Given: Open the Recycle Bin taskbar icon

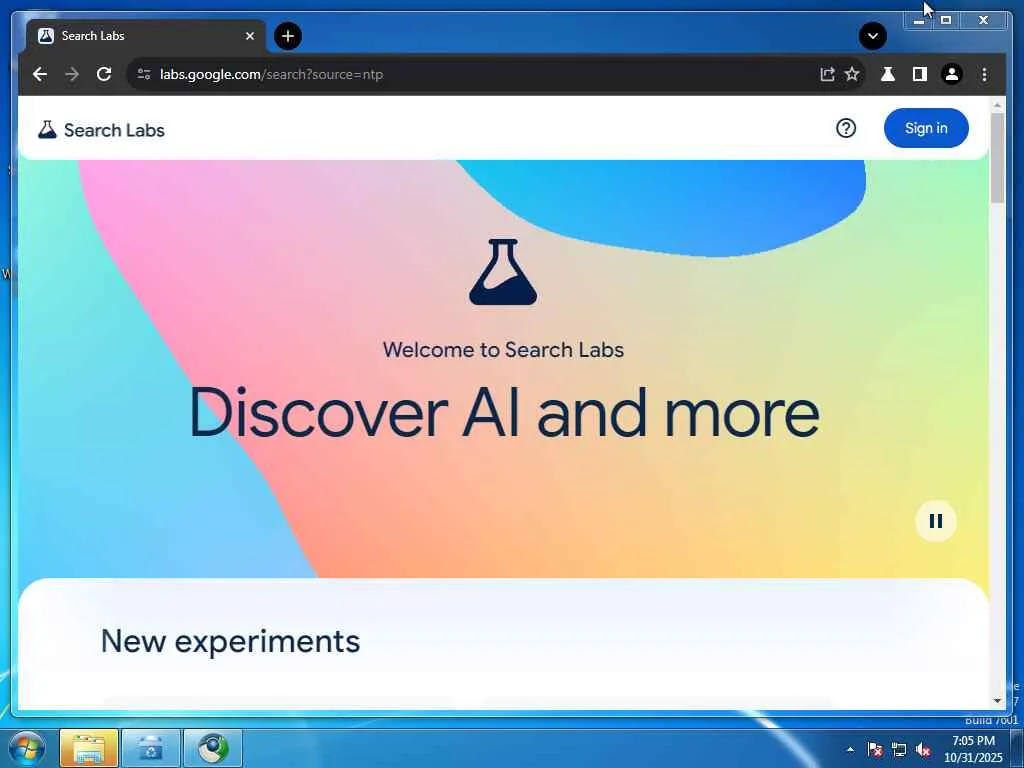Looking at the screenshot, I should pyautogui.click(x=150, y=748).
